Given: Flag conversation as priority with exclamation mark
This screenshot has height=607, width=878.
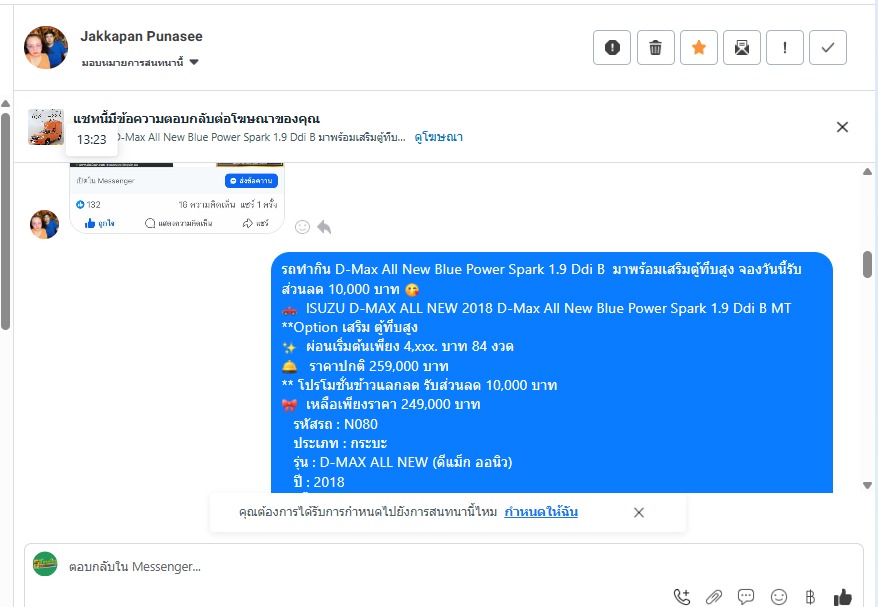Looking at the screenshot, I should [785, 48].
